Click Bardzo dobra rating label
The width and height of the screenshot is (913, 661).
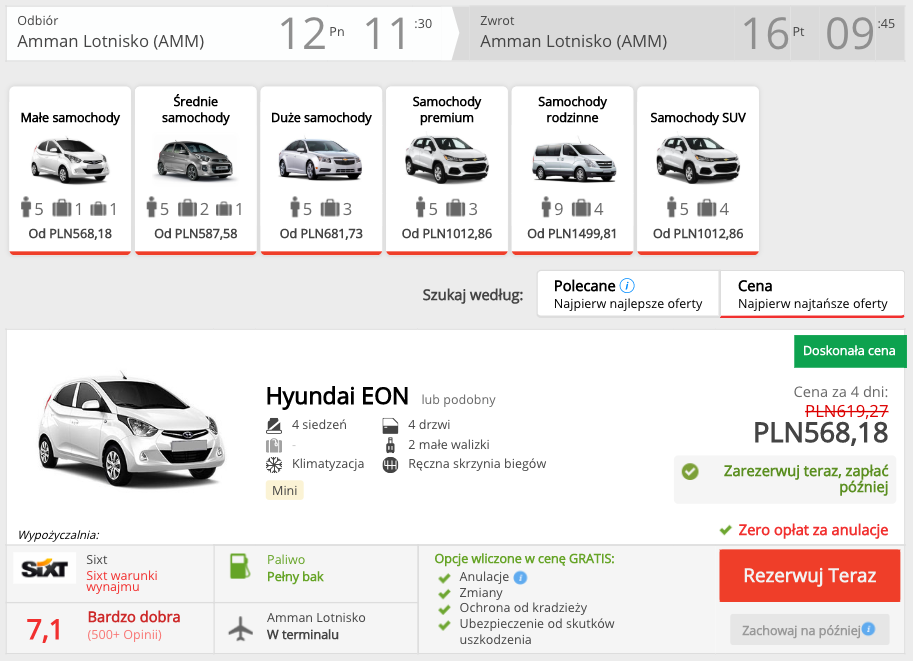pyautogui.click(x=134, y=617)
